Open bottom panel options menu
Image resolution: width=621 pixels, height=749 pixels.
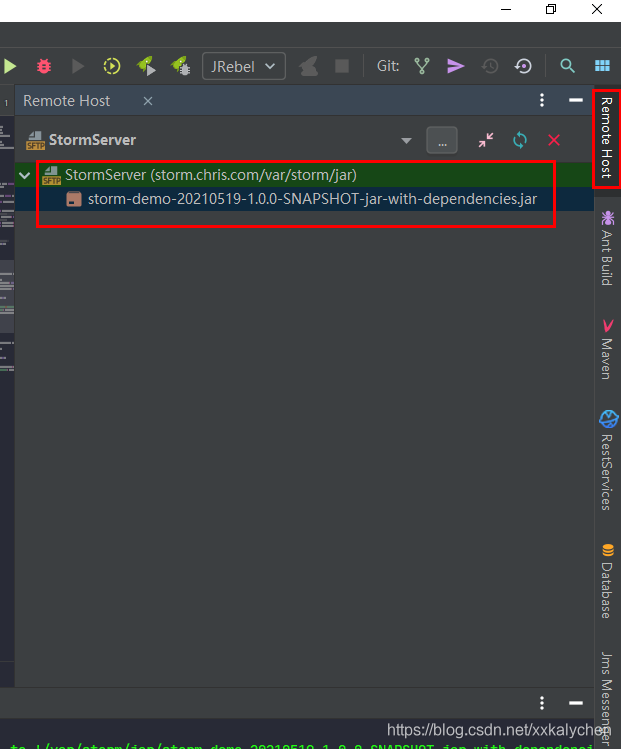tap(542, 703)
